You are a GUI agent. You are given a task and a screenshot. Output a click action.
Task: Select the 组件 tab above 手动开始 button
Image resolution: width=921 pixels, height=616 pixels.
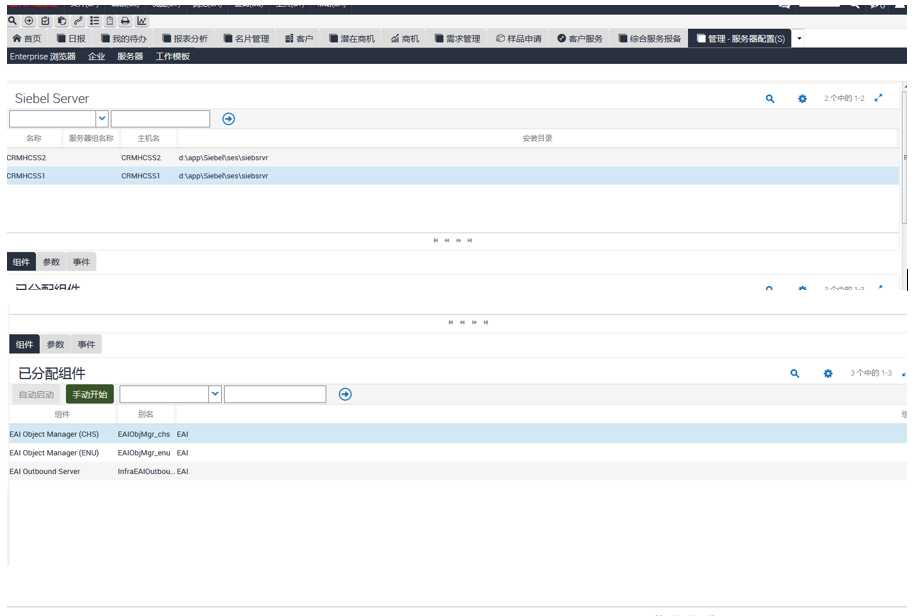tap(24, 344)
